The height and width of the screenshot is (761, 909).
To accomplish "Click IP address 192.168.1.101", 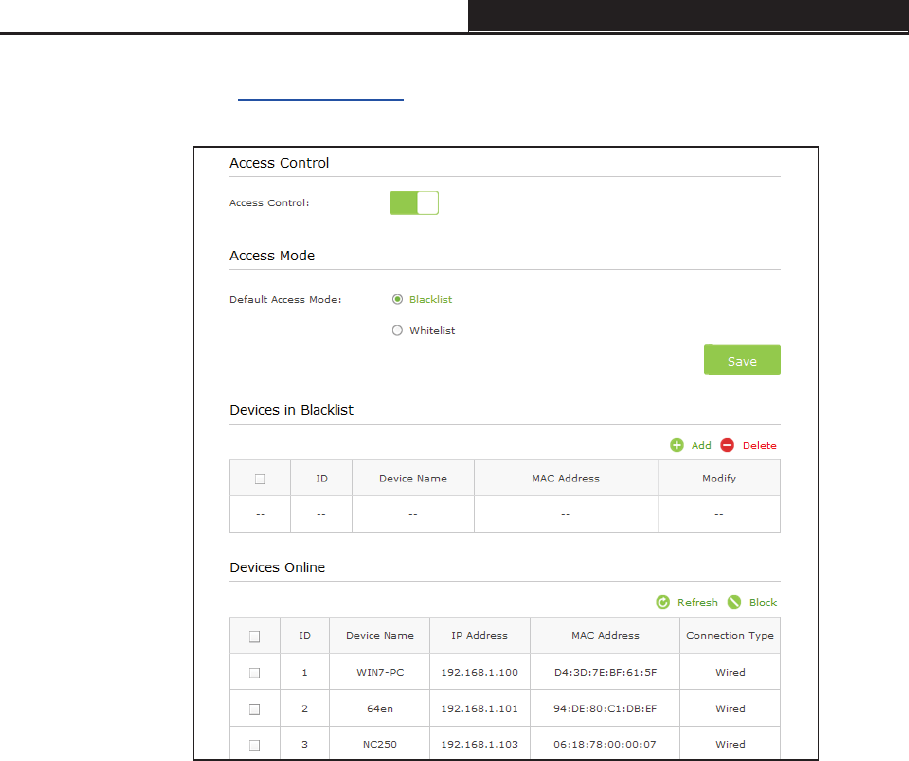I will pyautogui.click(x=479, y=708).
